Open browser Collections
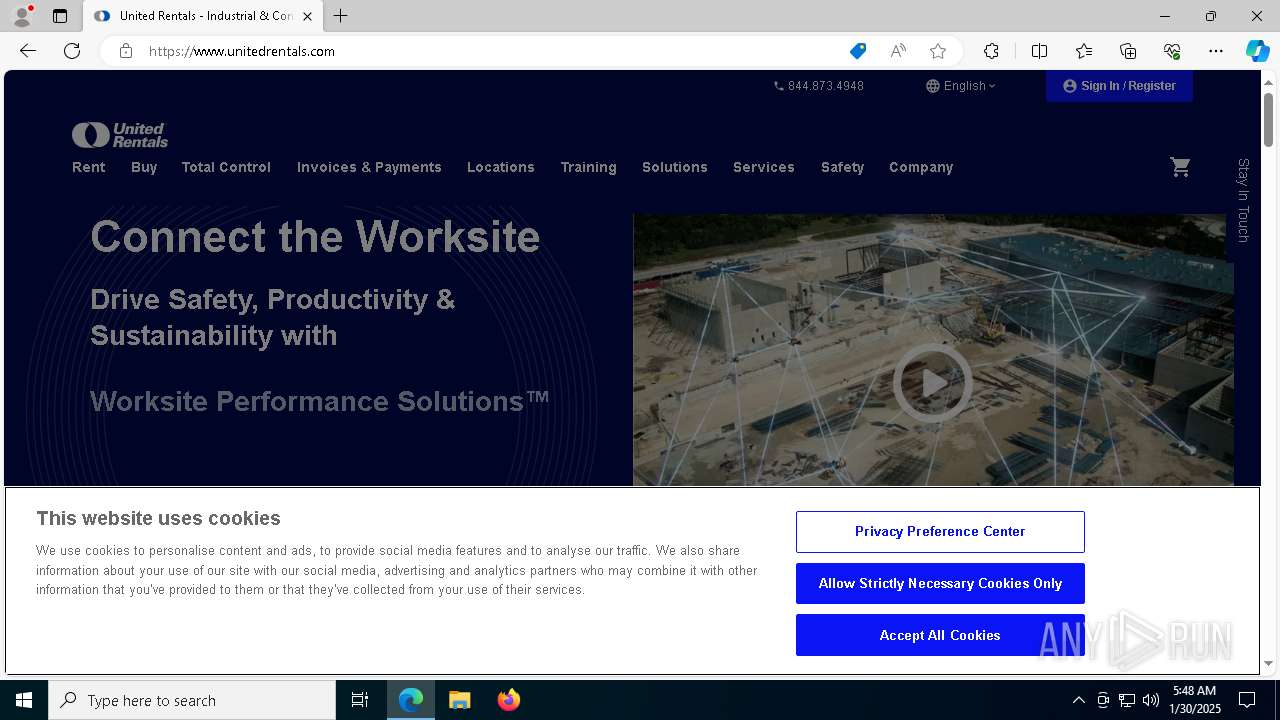Viewport: 1280px width, 720px height. pos(1128,51)
